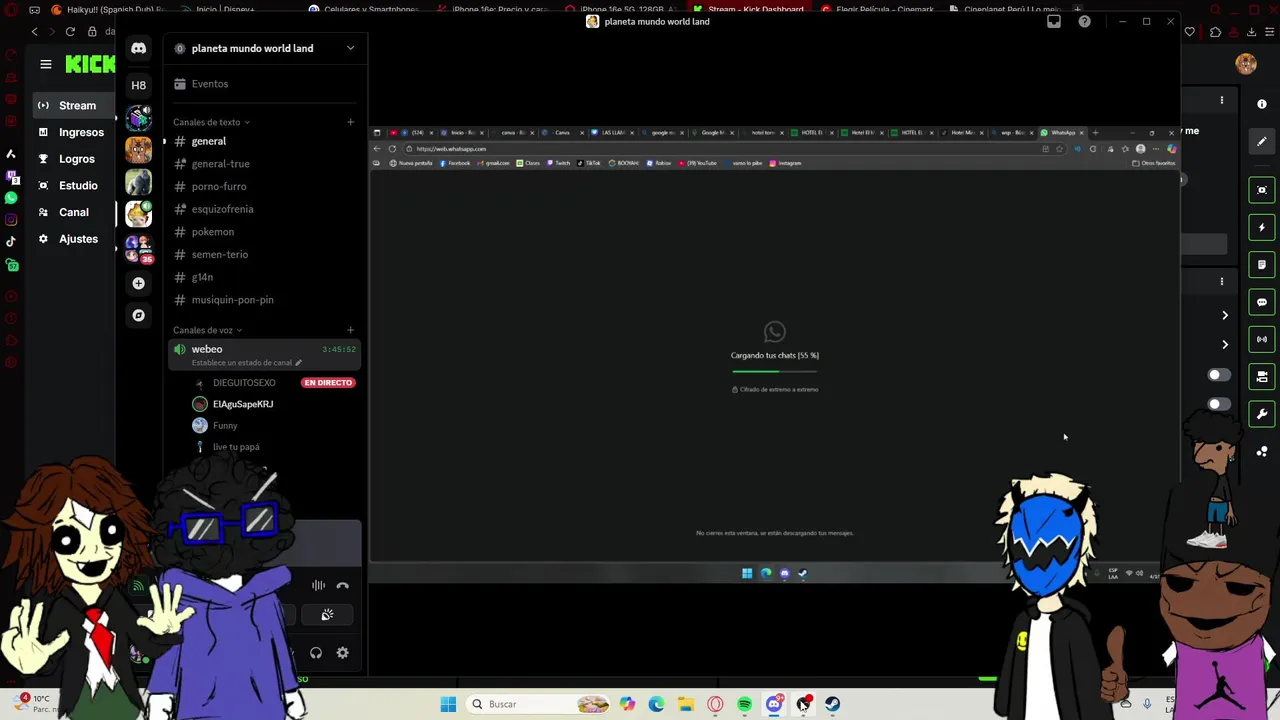1280x720 pixels.
Task: Open the browser extensions puzzle icon
Action: coord(1215,32)
